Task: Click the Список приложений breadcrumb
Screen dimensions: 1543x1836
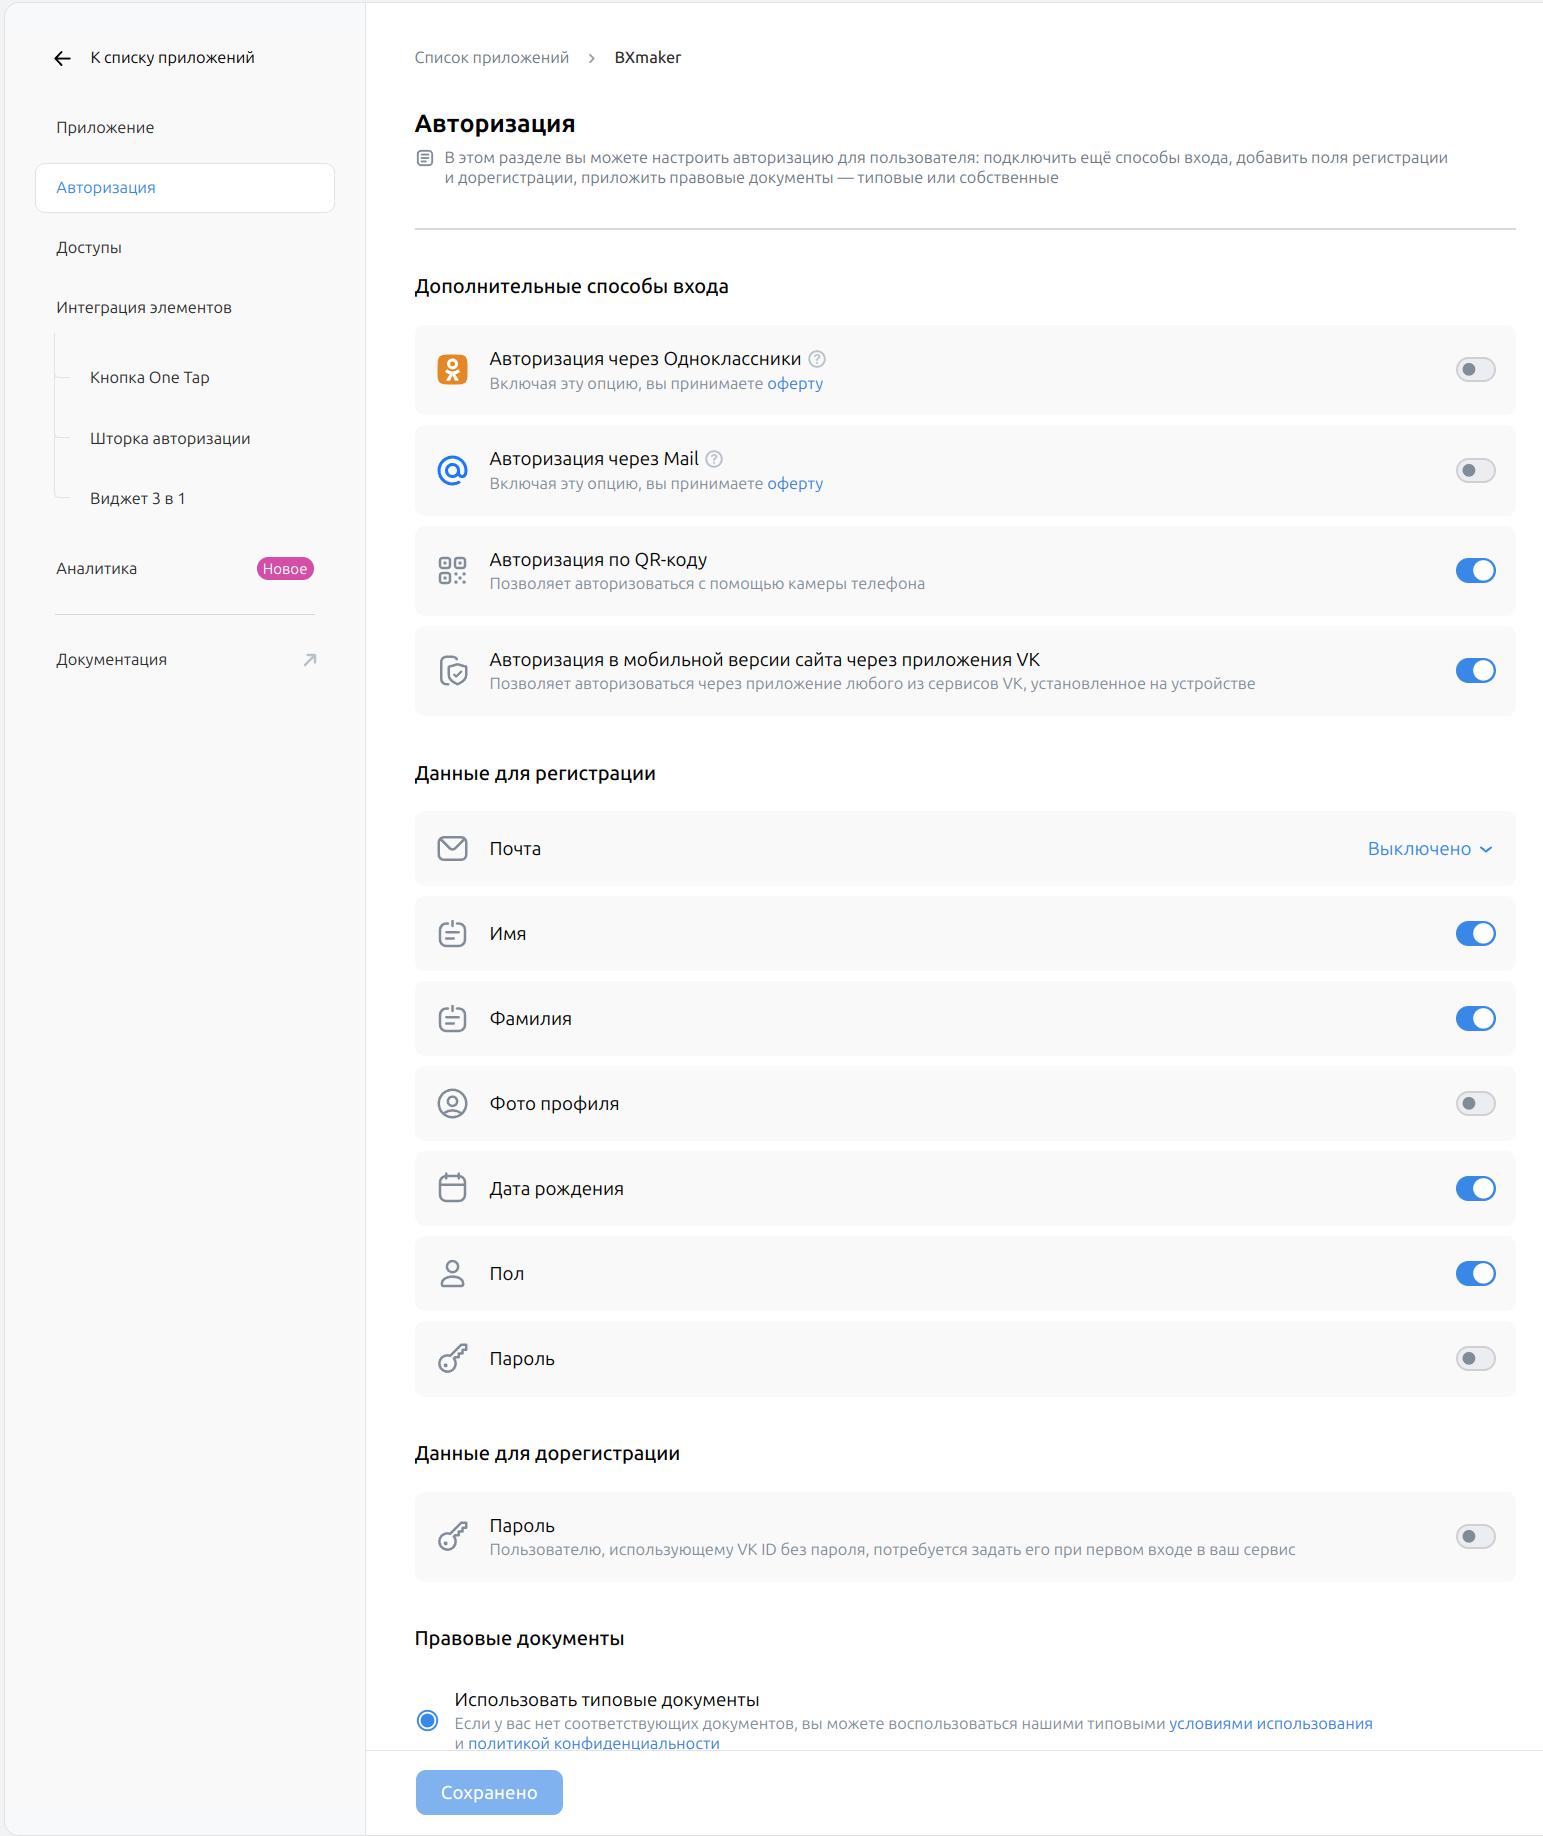Action: (x=492, y=58)
